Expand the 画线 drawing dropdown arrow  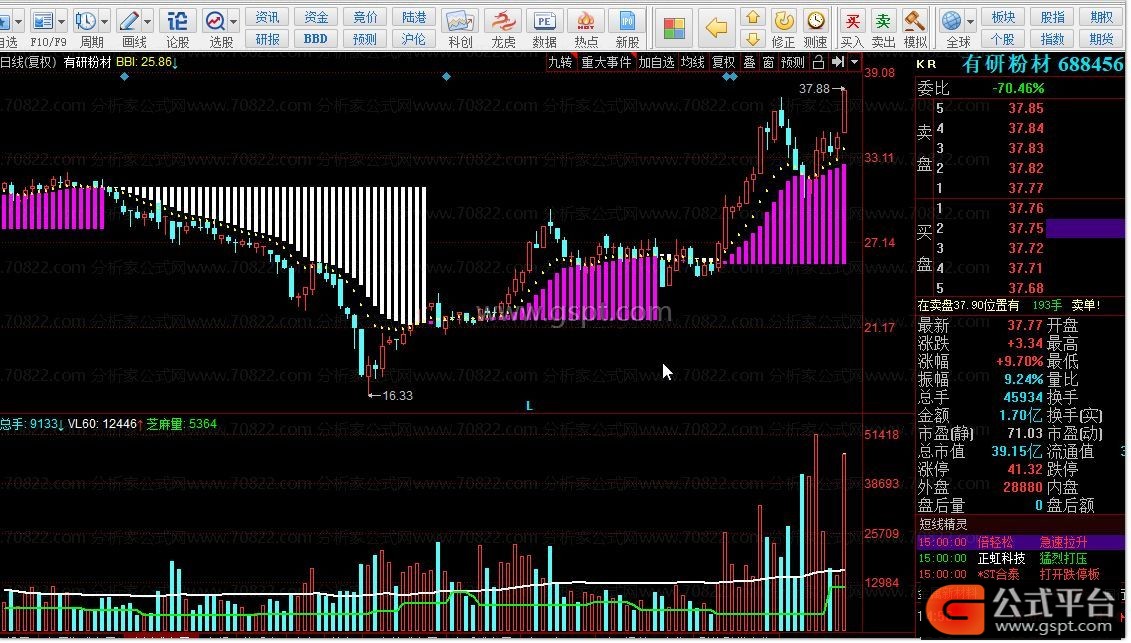pos(148,21)
